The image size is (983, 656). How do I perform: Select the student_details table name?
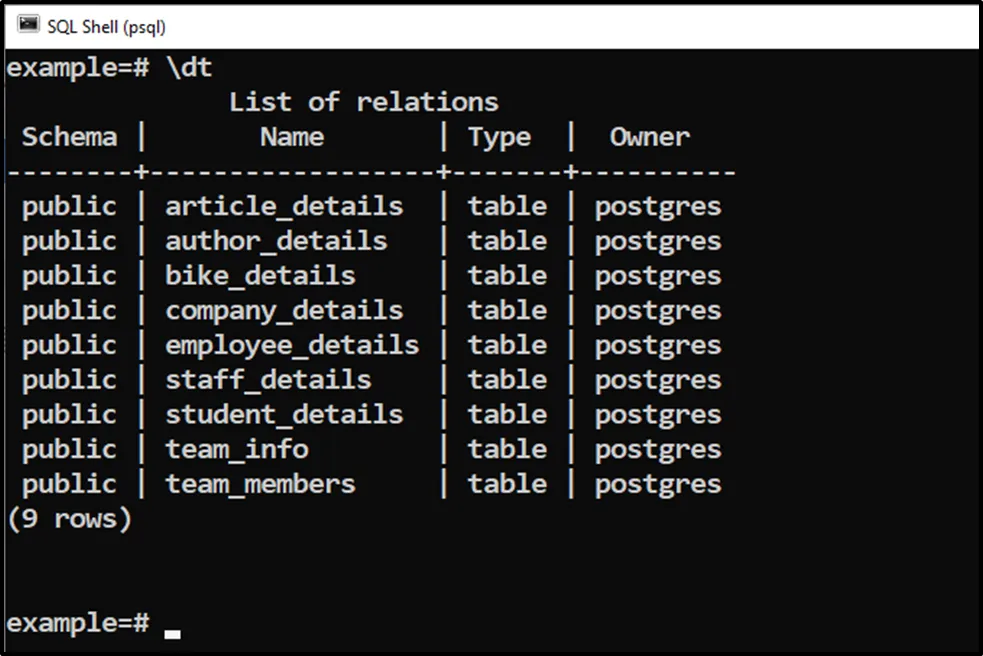coord(284,415)
